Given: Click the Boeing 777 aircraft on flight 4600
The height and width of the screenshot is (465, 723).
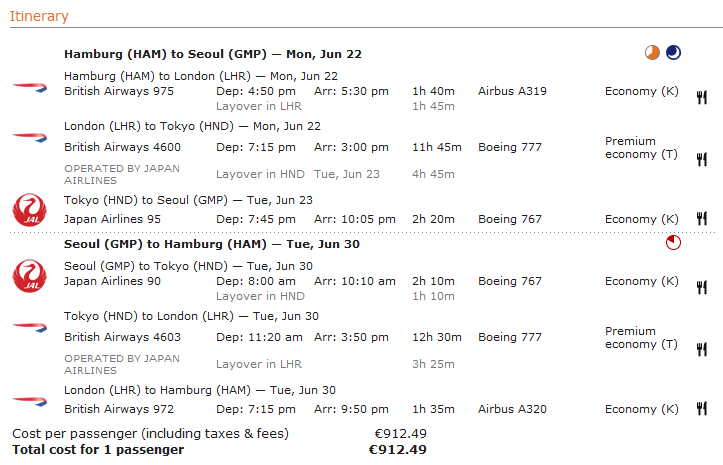Looking at the screenshot, I should click(510, 147).
